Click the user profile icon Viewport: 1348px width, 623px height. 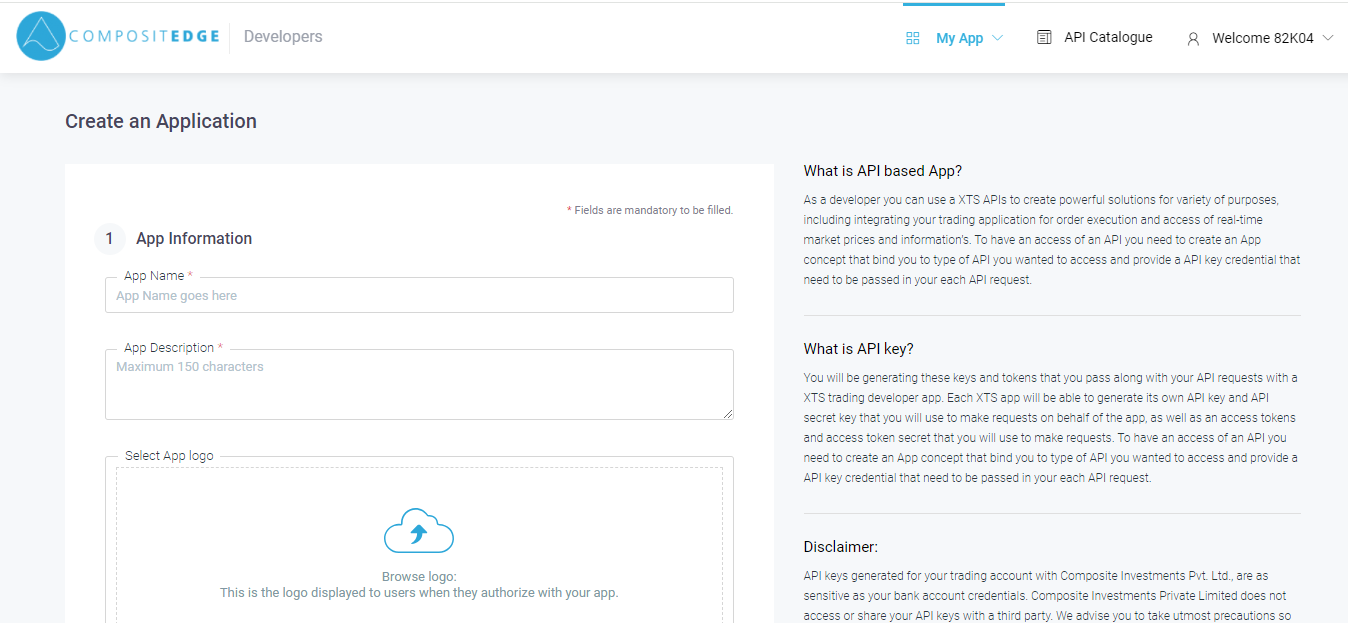click(x=1193, y=39)
